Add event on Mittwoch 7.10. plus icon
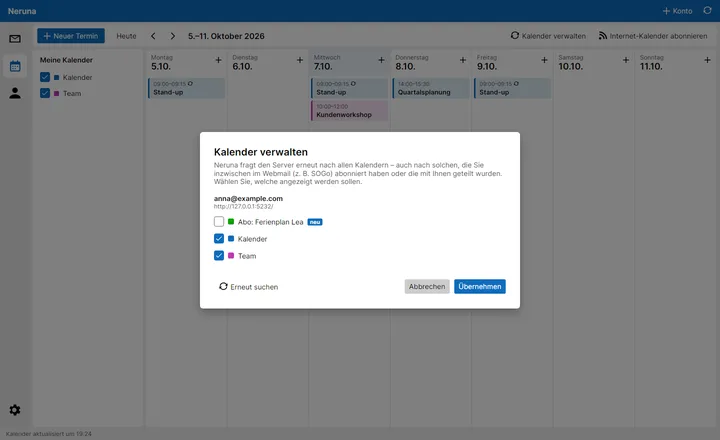The image size is (720, 440). [x=381, y=60]
